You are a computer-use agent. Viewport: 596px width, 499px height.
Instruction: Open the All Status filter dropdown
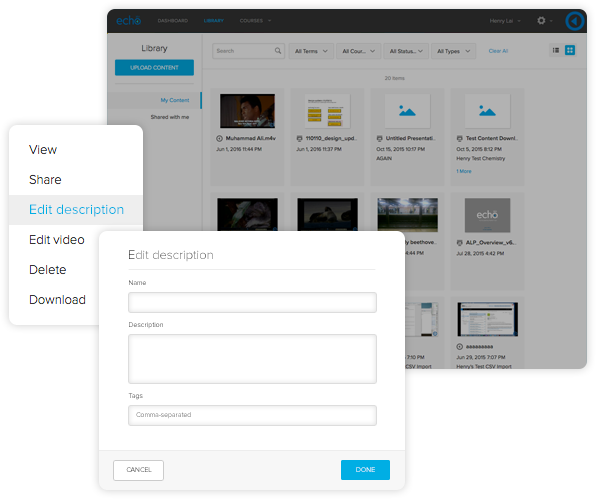point(406,51)
